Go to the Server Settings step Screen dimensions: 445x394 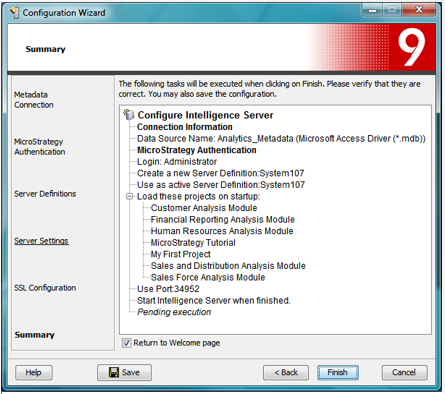[41, 241]
